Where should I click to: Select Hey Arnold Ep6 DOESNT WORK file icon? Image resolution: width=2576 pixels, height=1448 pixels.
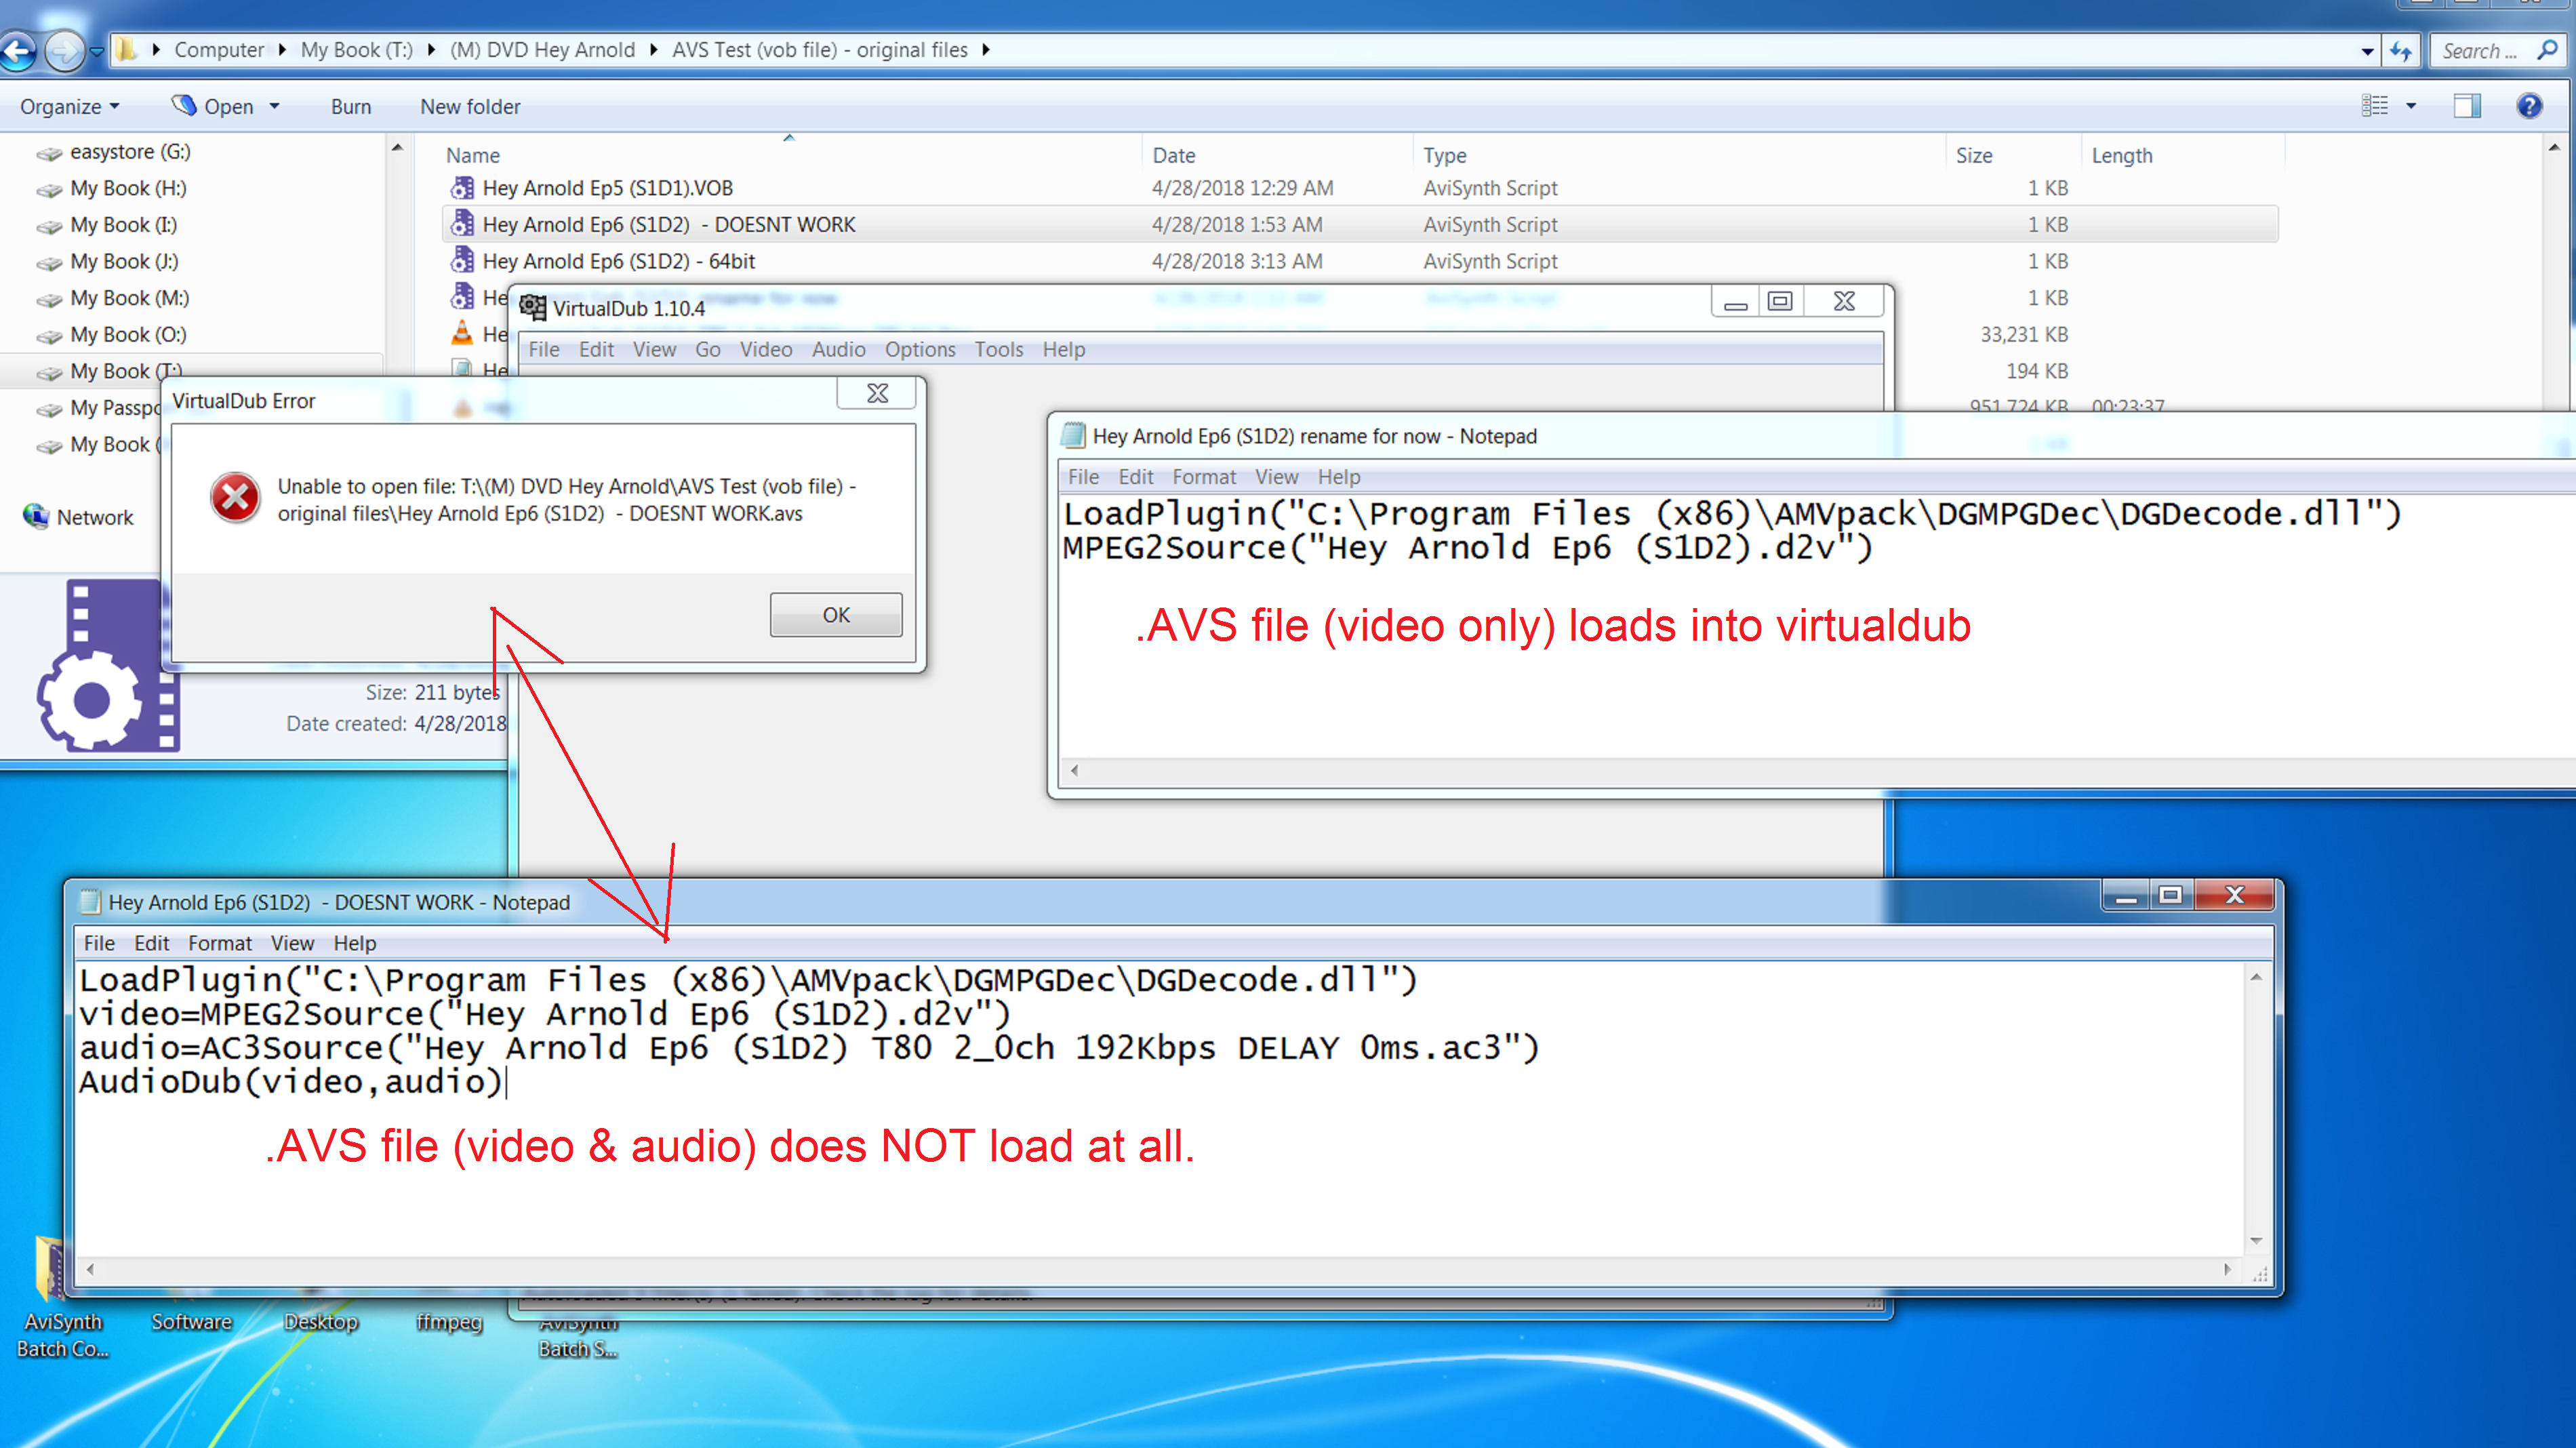(x=462, y=224)
